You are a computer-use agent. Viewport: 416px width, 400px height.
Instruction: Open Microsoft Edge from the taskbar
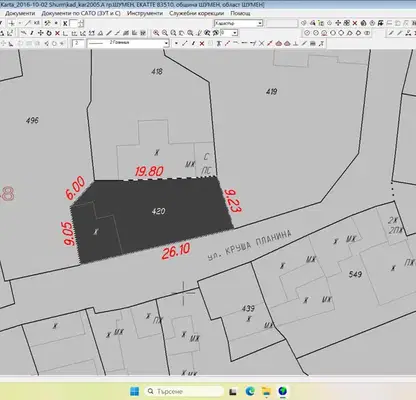[250, 391]
